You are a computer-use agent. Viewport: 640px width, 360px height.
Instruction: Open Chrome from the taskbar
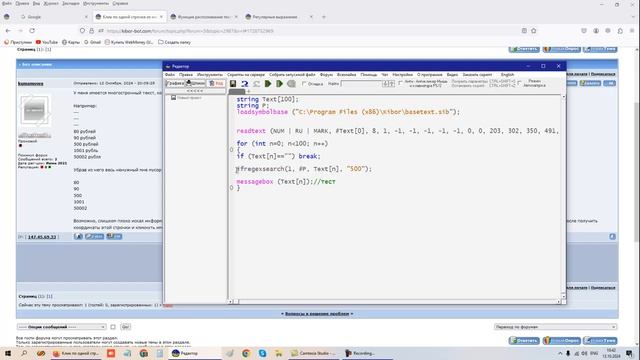pos(246,353)
